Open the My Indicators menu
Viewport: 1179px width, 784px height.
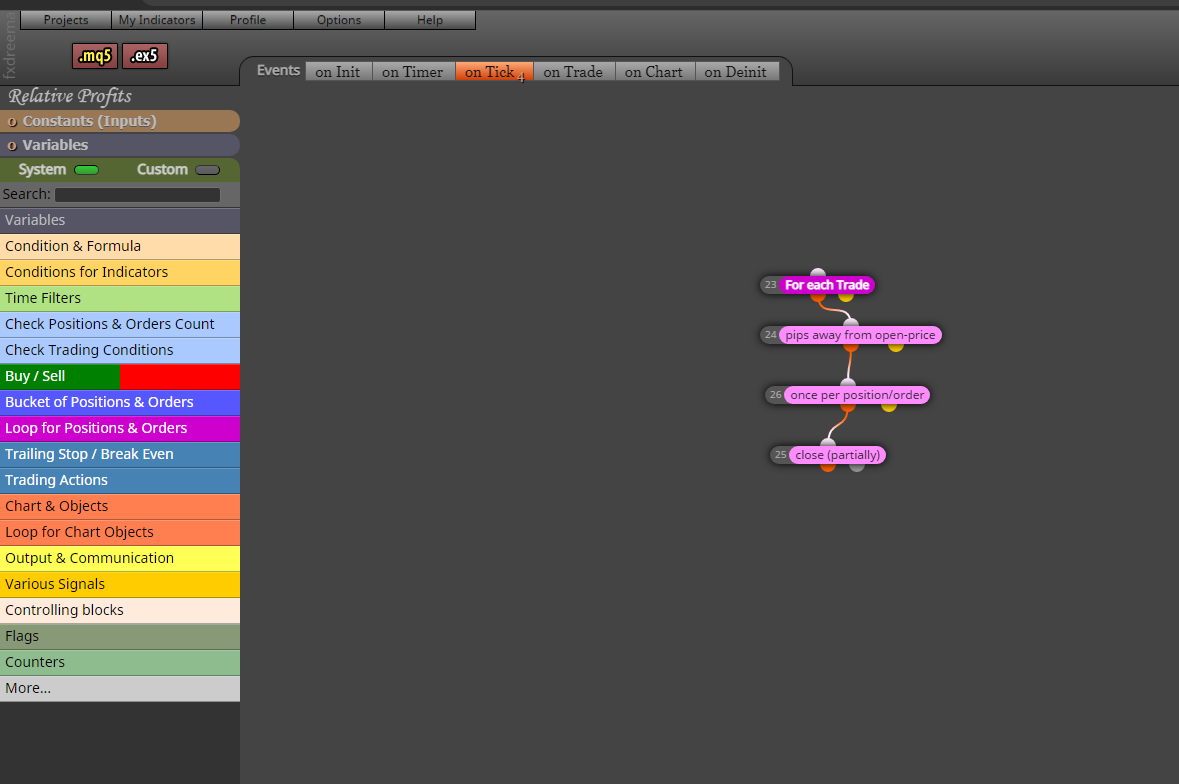point(156,20)
